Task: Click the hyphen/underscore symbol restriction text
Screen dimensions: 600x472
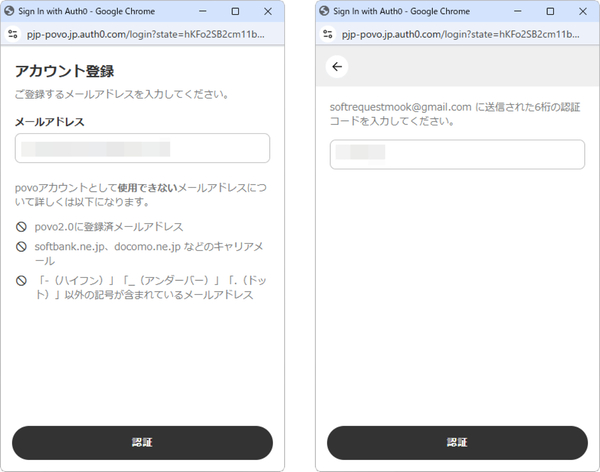Action: click(151, 287)
